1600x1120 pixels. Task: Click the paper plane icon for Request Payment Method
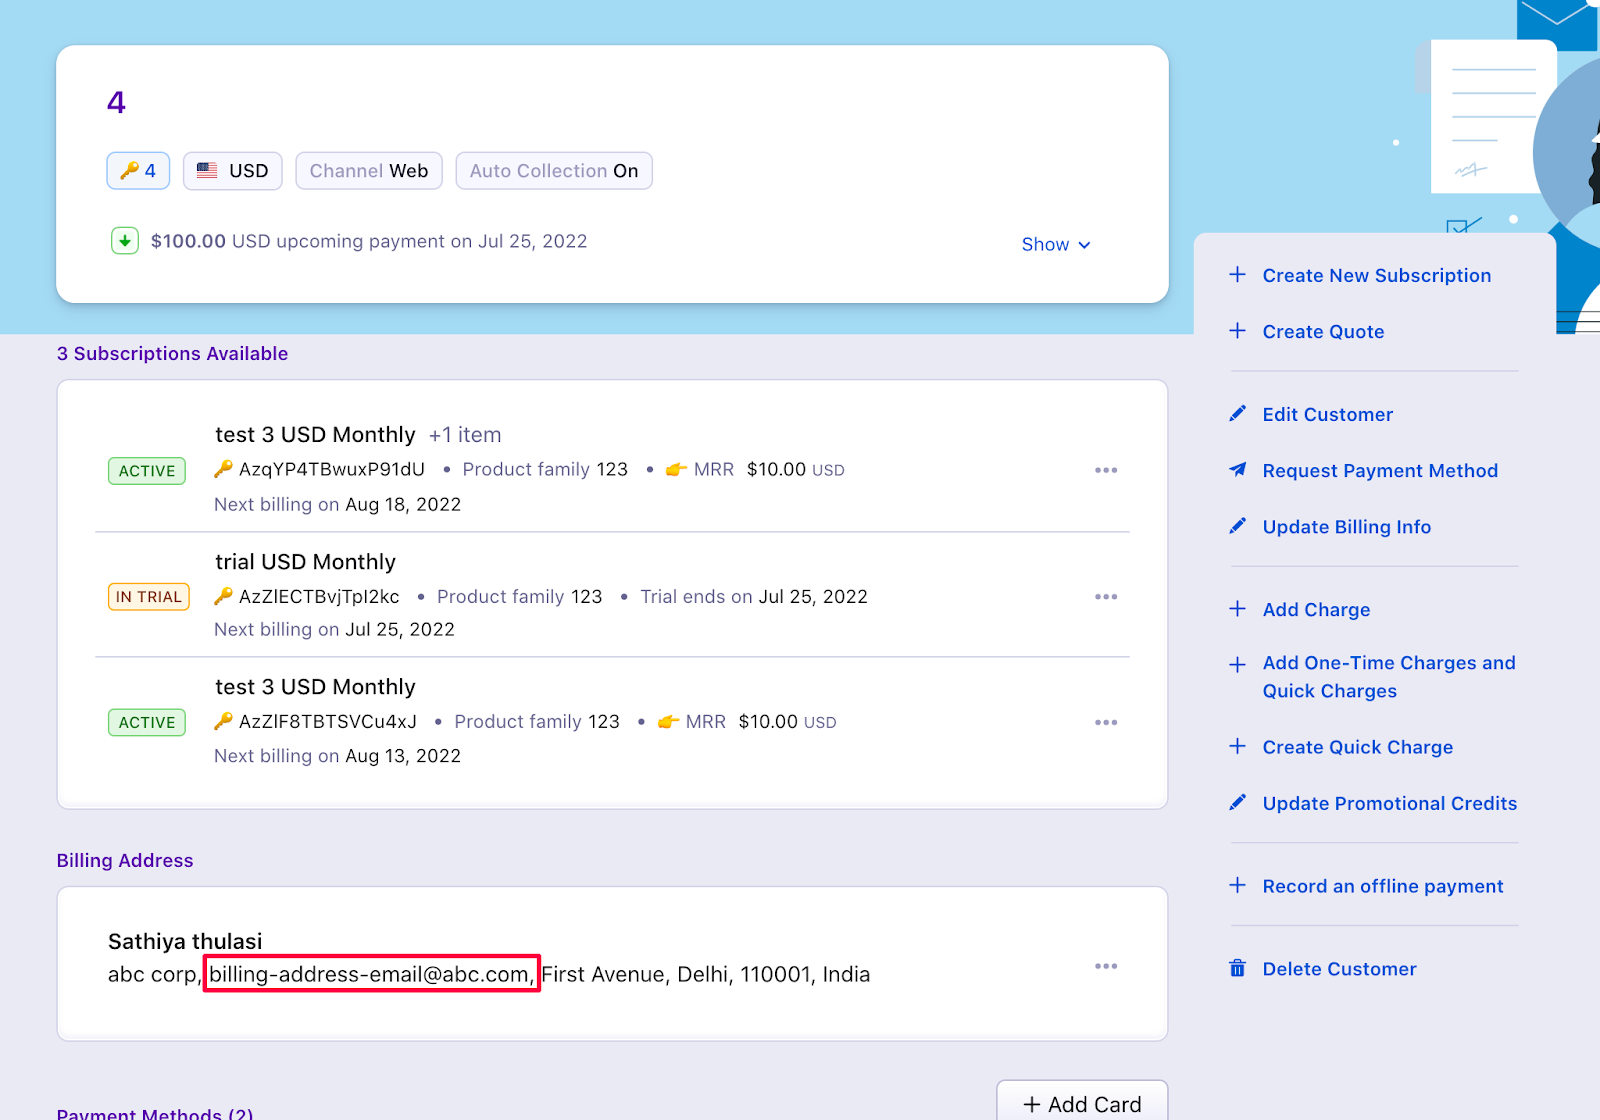click(x=1237, y=470)
